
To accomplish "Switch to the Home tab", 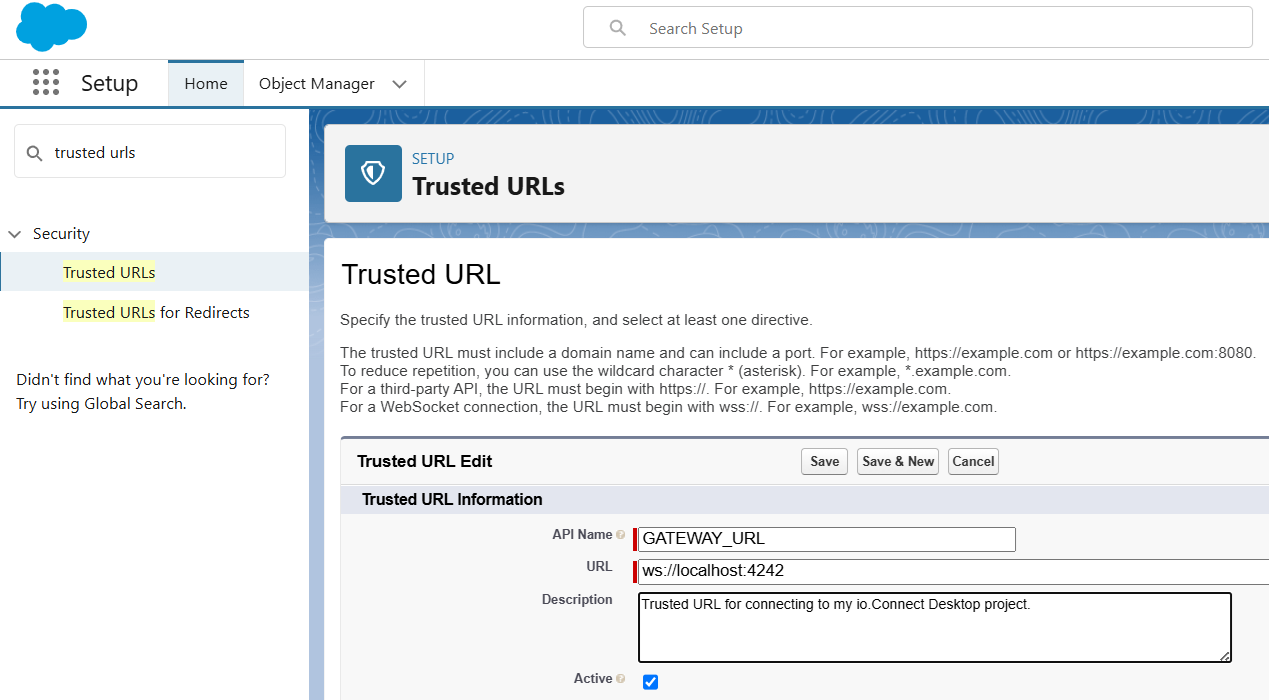I will click(206, 84).
